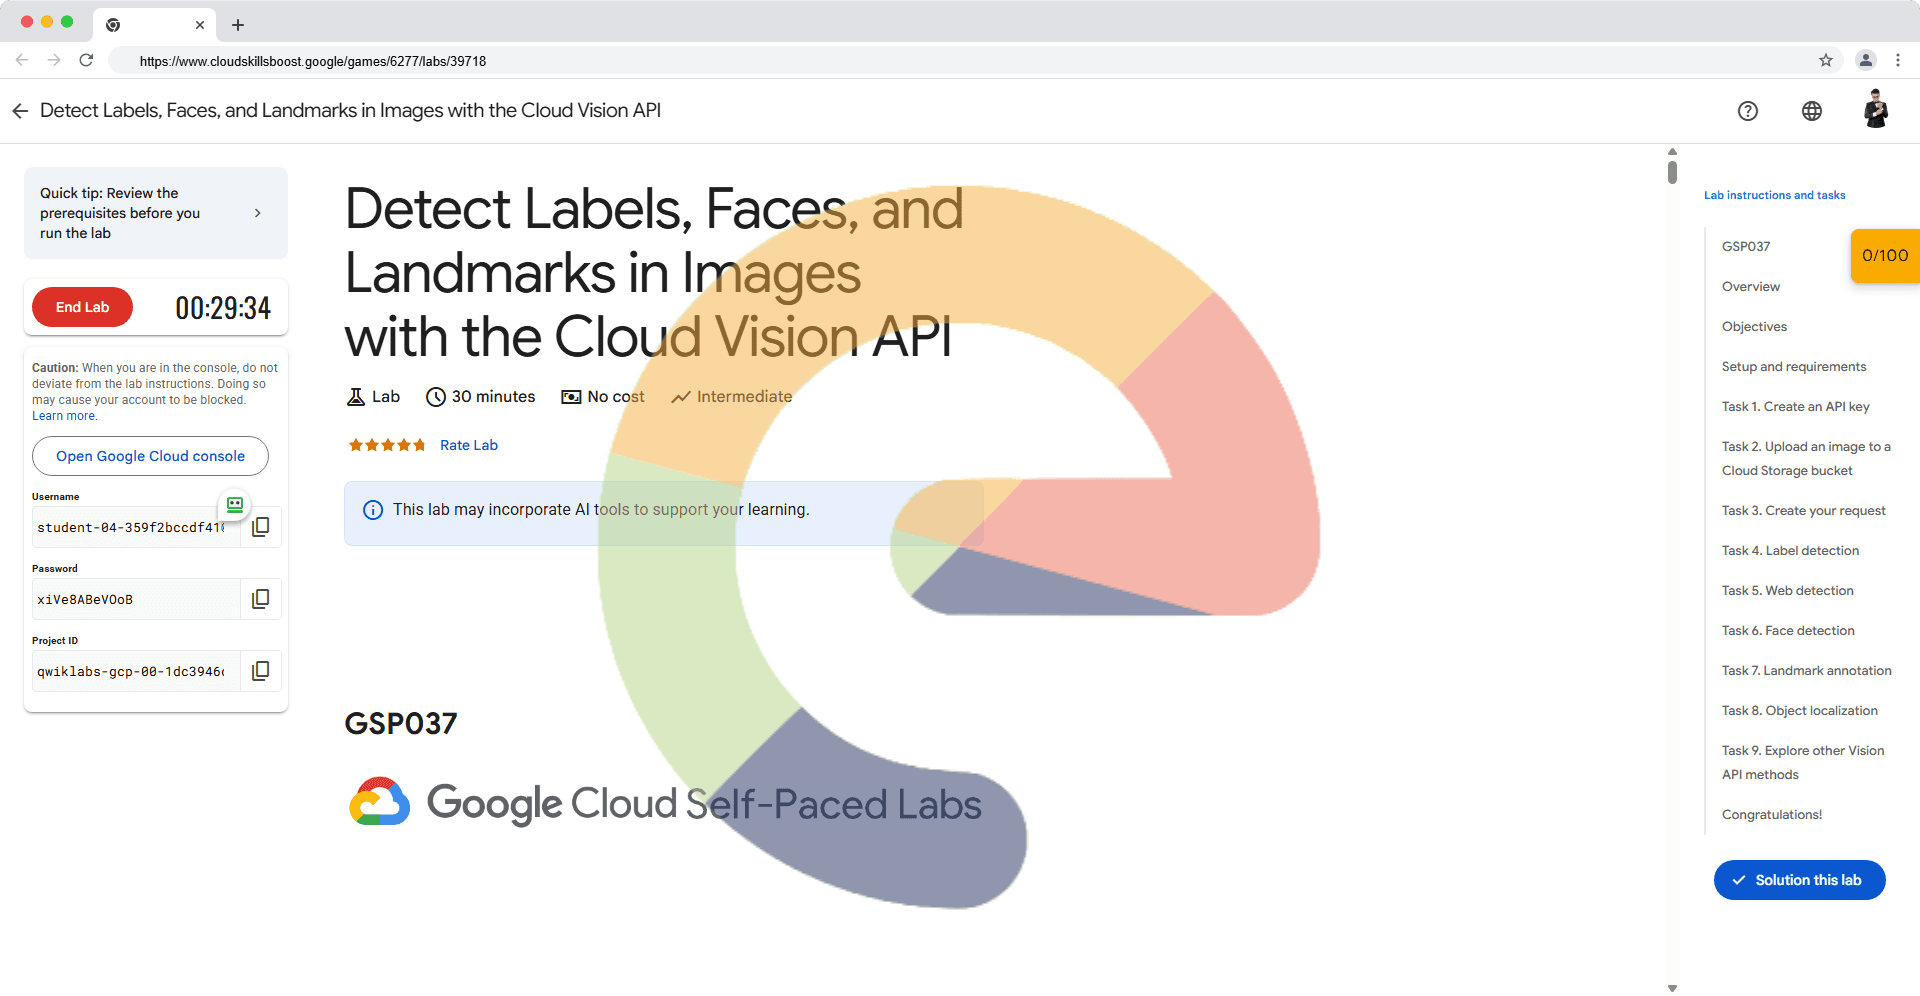Copy the Username to clipboard

coord(261,527)
